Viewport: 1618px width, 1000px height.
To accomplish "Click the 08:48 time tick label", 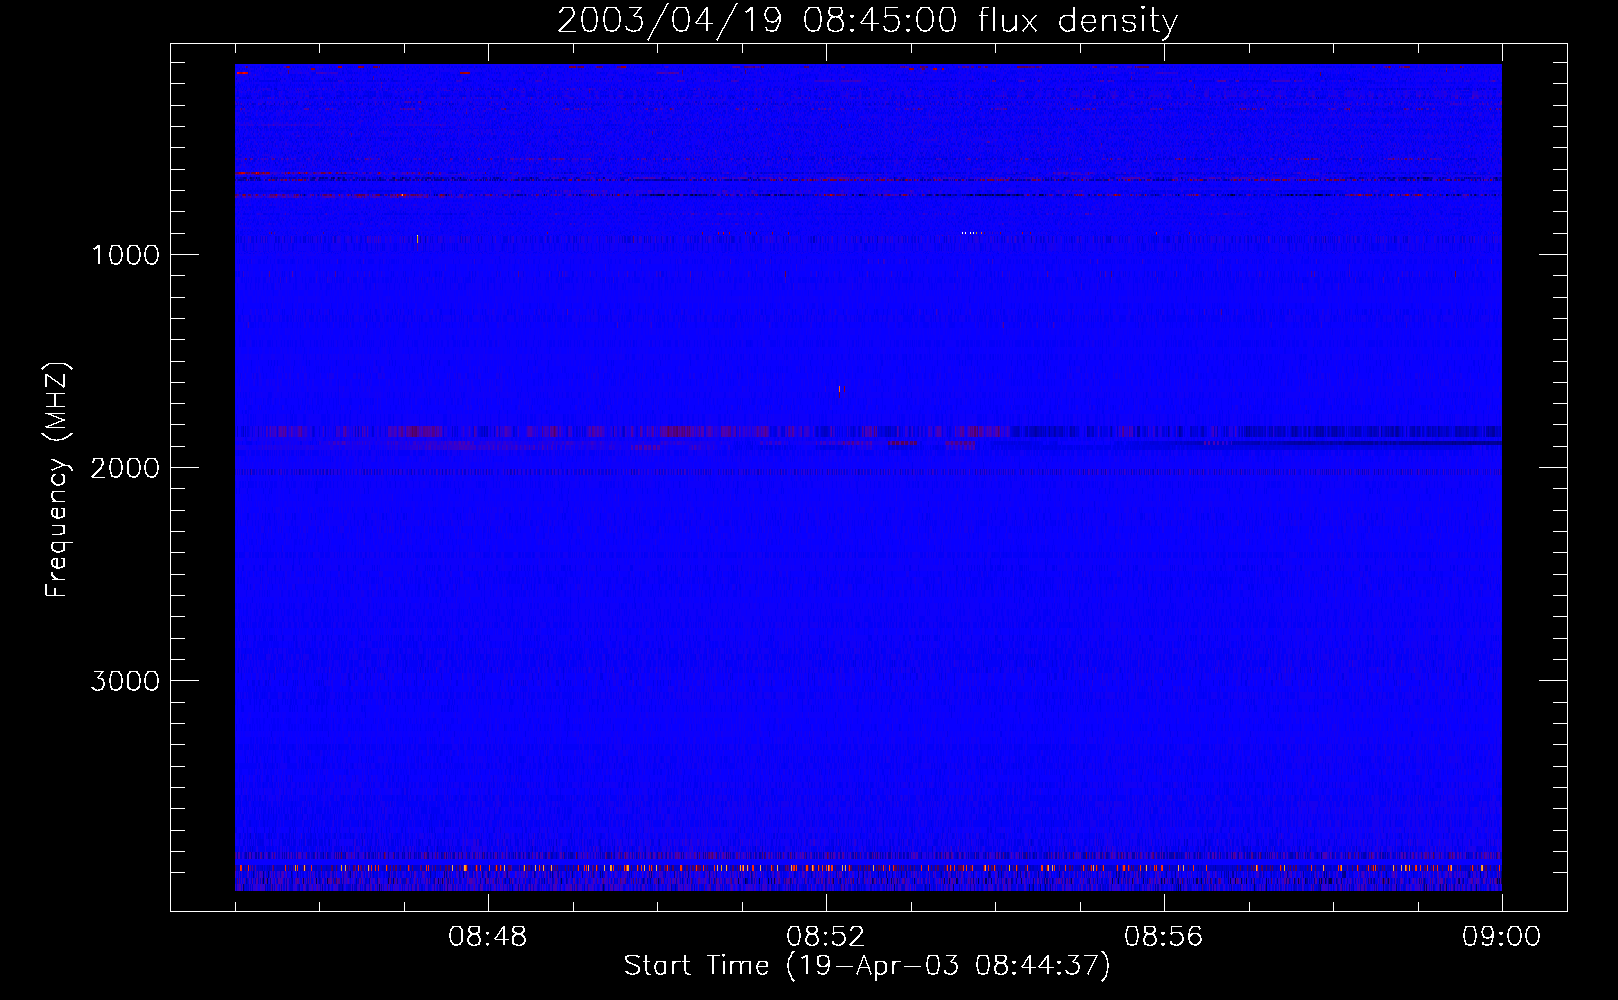I will click(488, 937).
